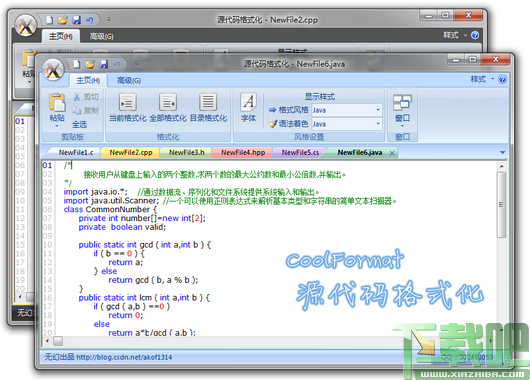Click the save disk icon in NewFile6.java toolbar

pos(103,64)
